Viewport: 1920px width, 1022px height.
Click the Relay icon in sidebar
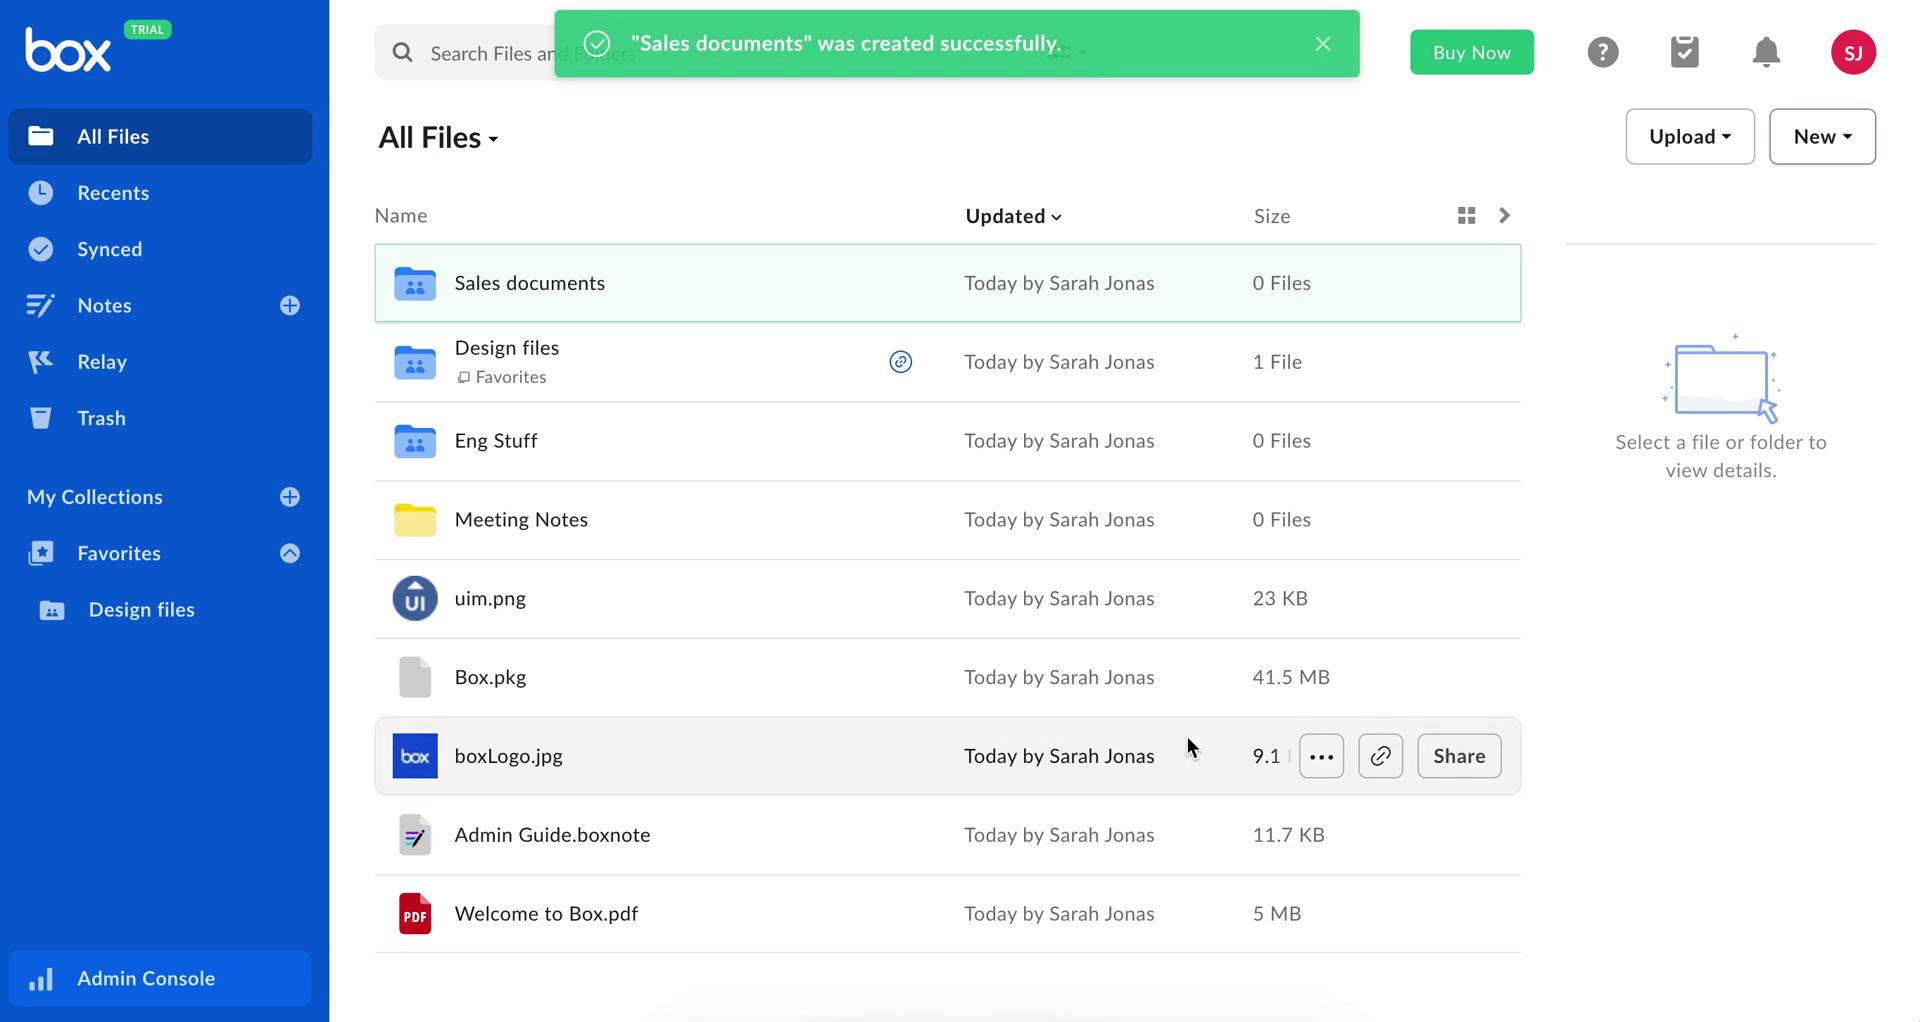pyautogui.click(x=41, y=362)
